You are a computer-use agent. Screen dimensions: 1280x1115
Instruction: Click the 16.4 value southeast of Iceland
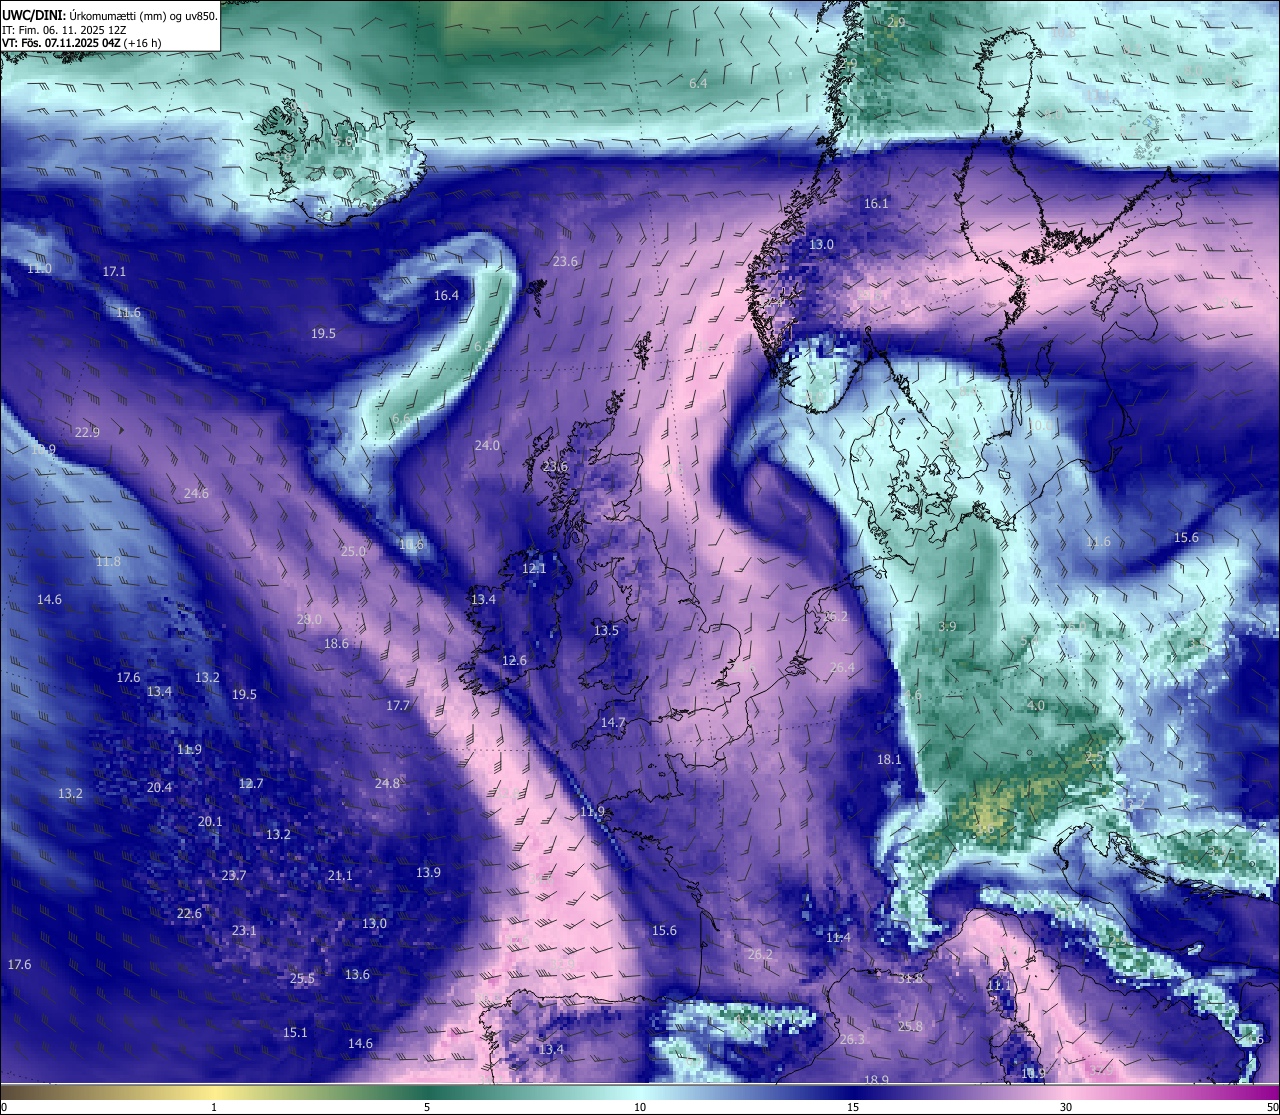[x=446, y=295]
